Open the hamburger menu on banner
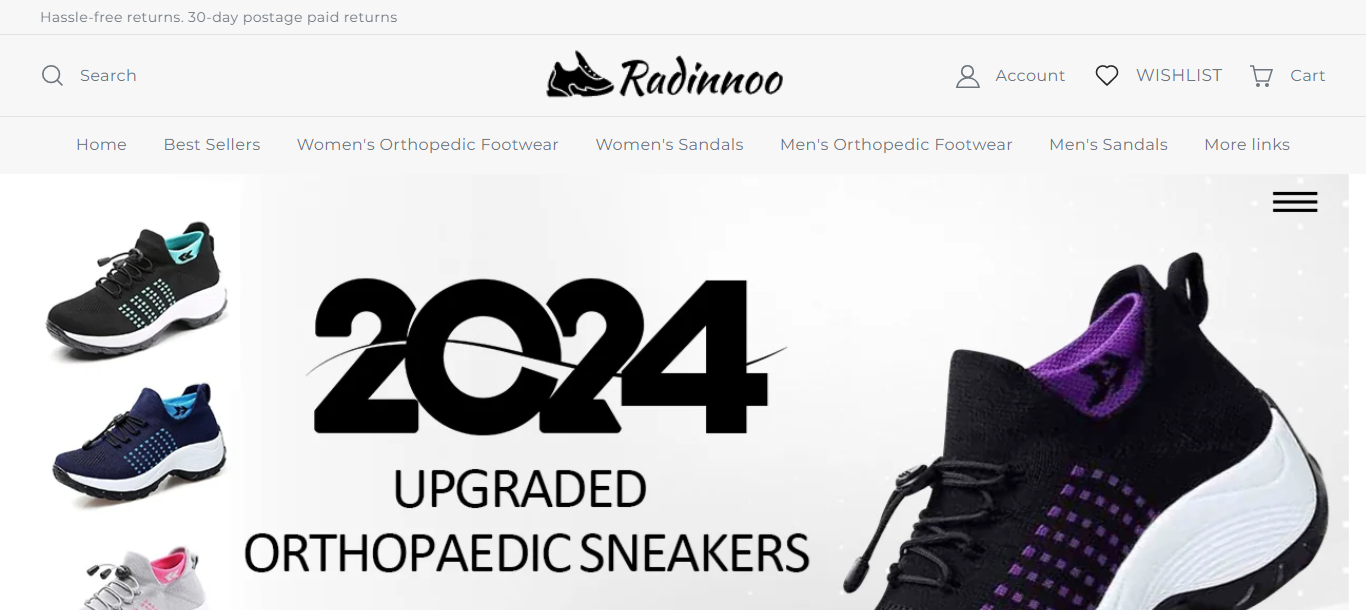Screen dimensions: 1366x610 pyautogui.click(x=1295, y=202)
